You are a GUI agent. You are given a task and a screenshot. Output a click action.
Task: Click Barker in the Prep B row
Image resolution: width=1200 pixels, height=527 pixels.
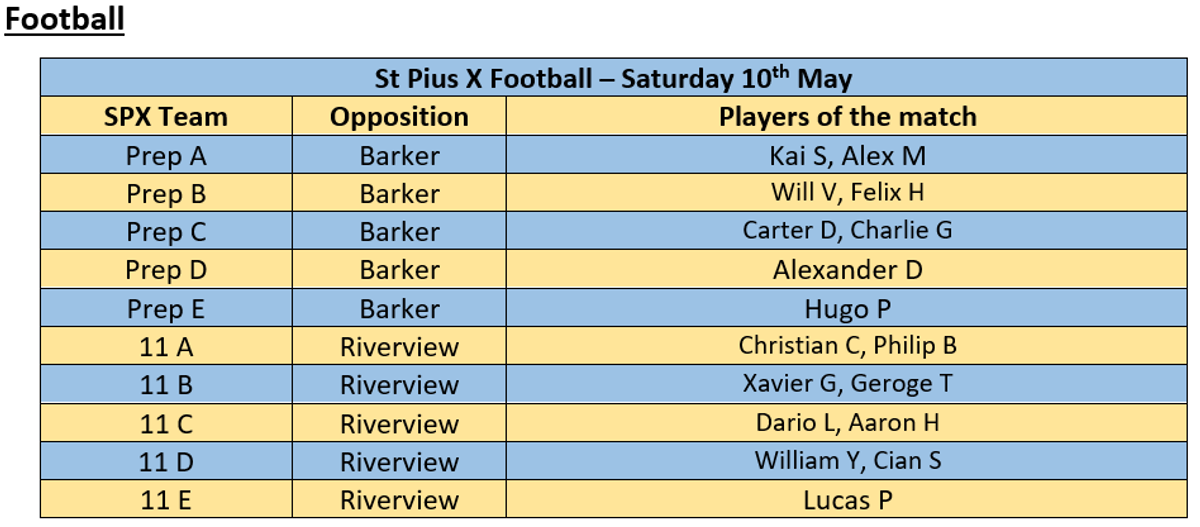(x=399, y=194)
